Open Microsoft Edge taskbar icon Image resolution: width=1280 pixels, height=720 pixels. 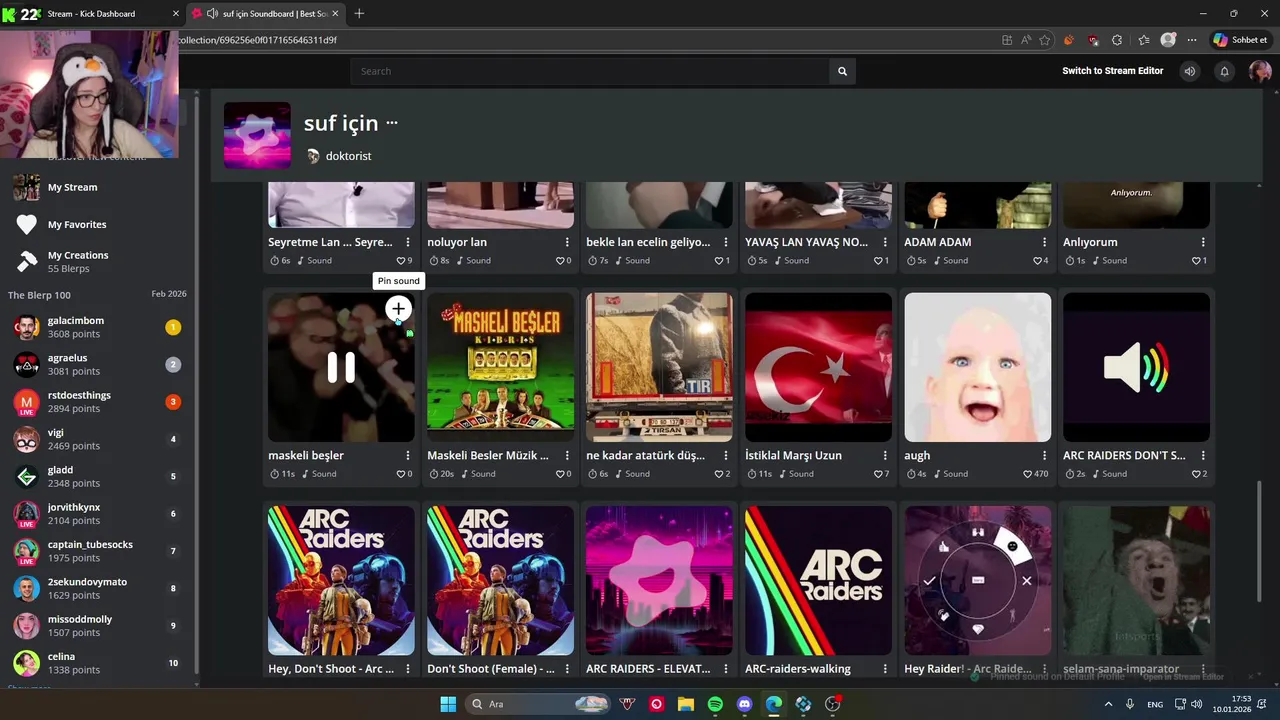pos(774,704)
